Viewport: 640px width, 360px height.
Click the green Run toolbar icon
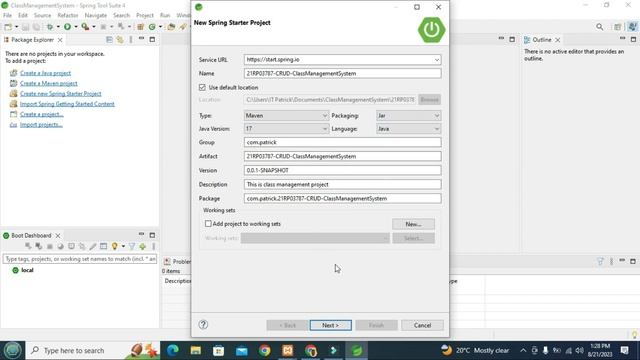(x=67, y=27)
